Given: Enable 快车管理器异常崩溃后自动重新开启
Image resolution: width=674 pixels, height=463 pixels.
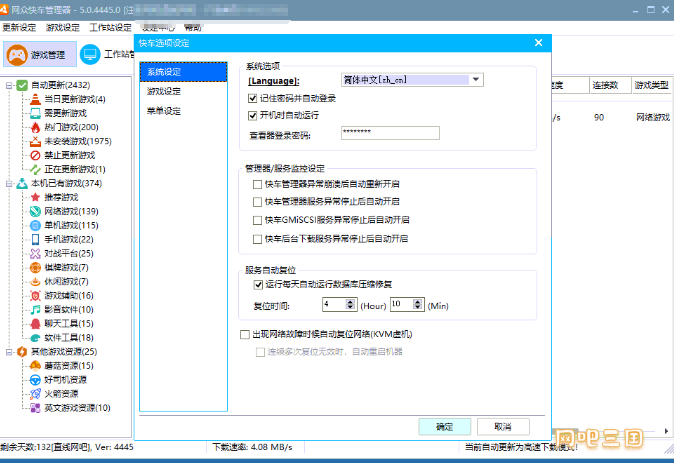Looking at the screenshot, I should [x=257, y=184].
